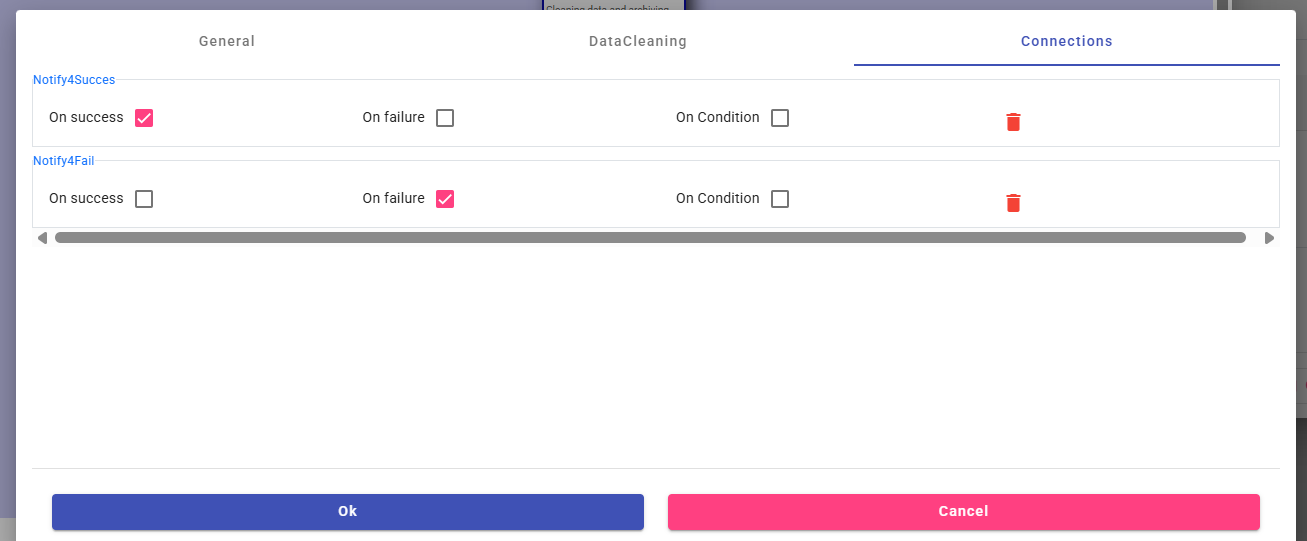This screenshot has height=541, width=1307.
Task: Toggle On Condition checkbox for Notify4Fail
Action: 780,199
